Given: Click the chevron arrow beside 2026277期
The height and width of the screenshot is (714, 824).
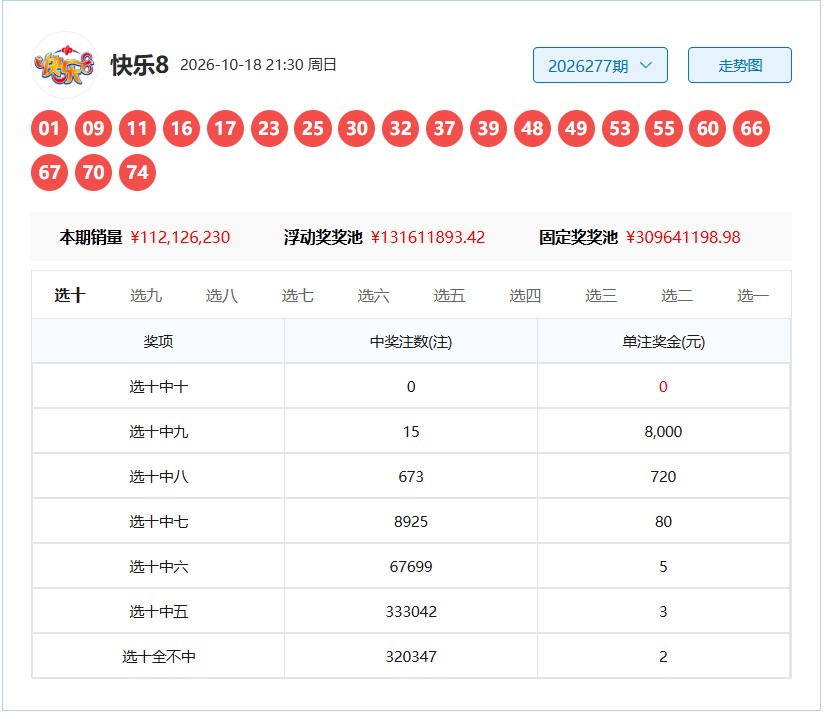Looking at the screenshot, I should pos(646,65).
